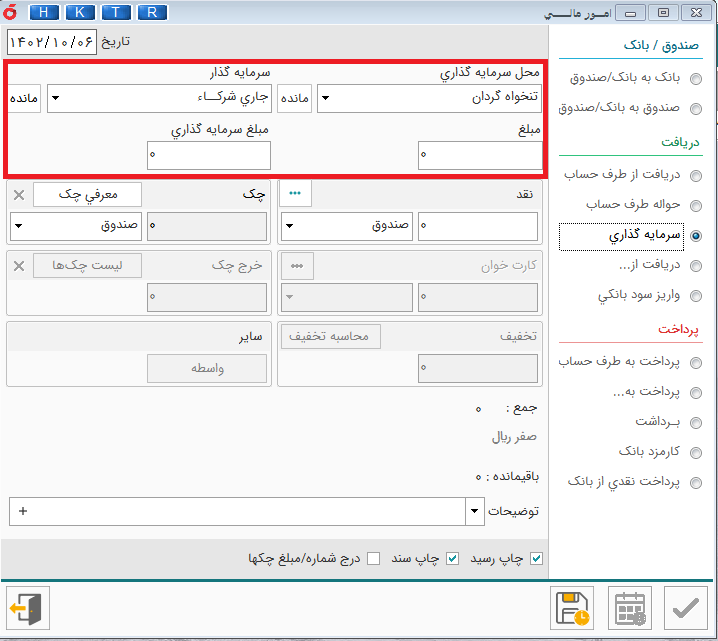The height and width of the screenshot is (641, 718).
Task: Expand the توضيحات dropdown arrow
Action: 474,511
